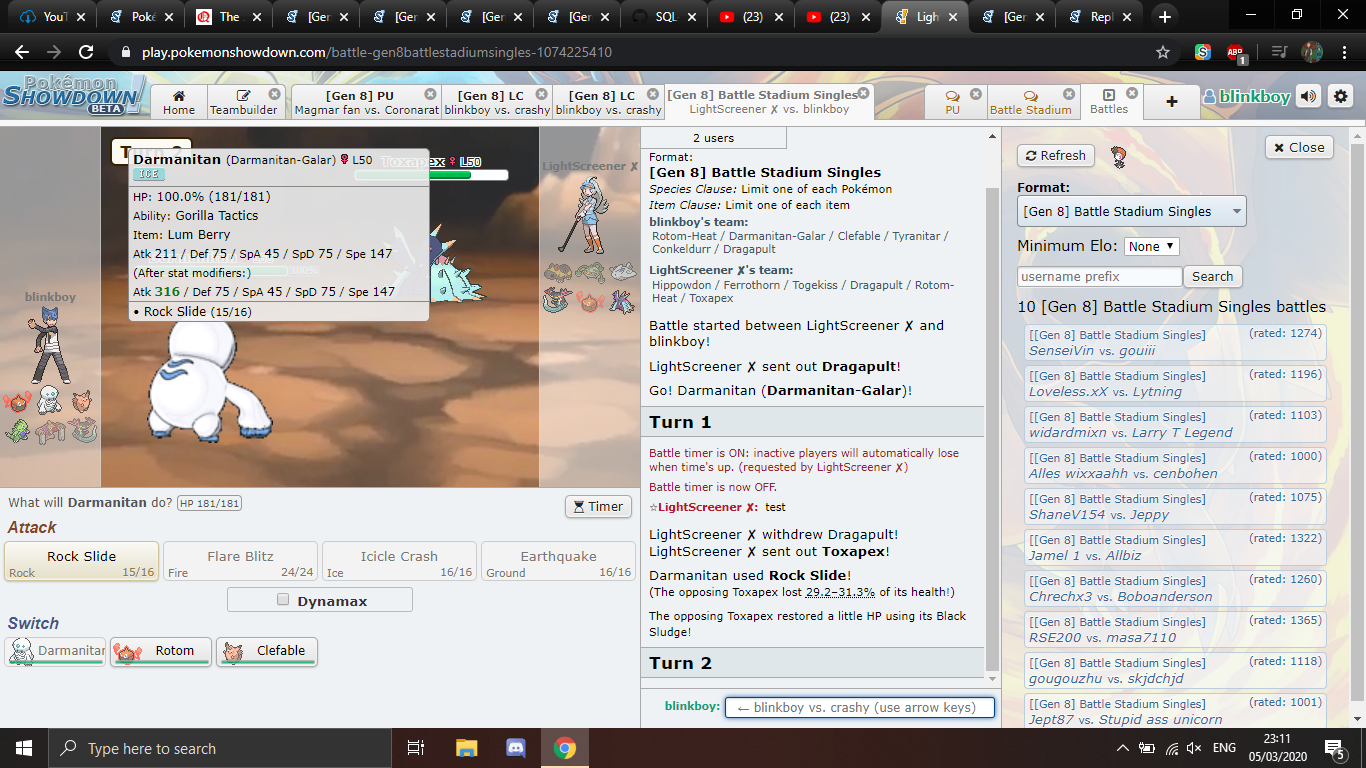Click Clefable icon in blinkboy's team sidebar
Screen dimensions: 1366x768
(x=82, y=402)
